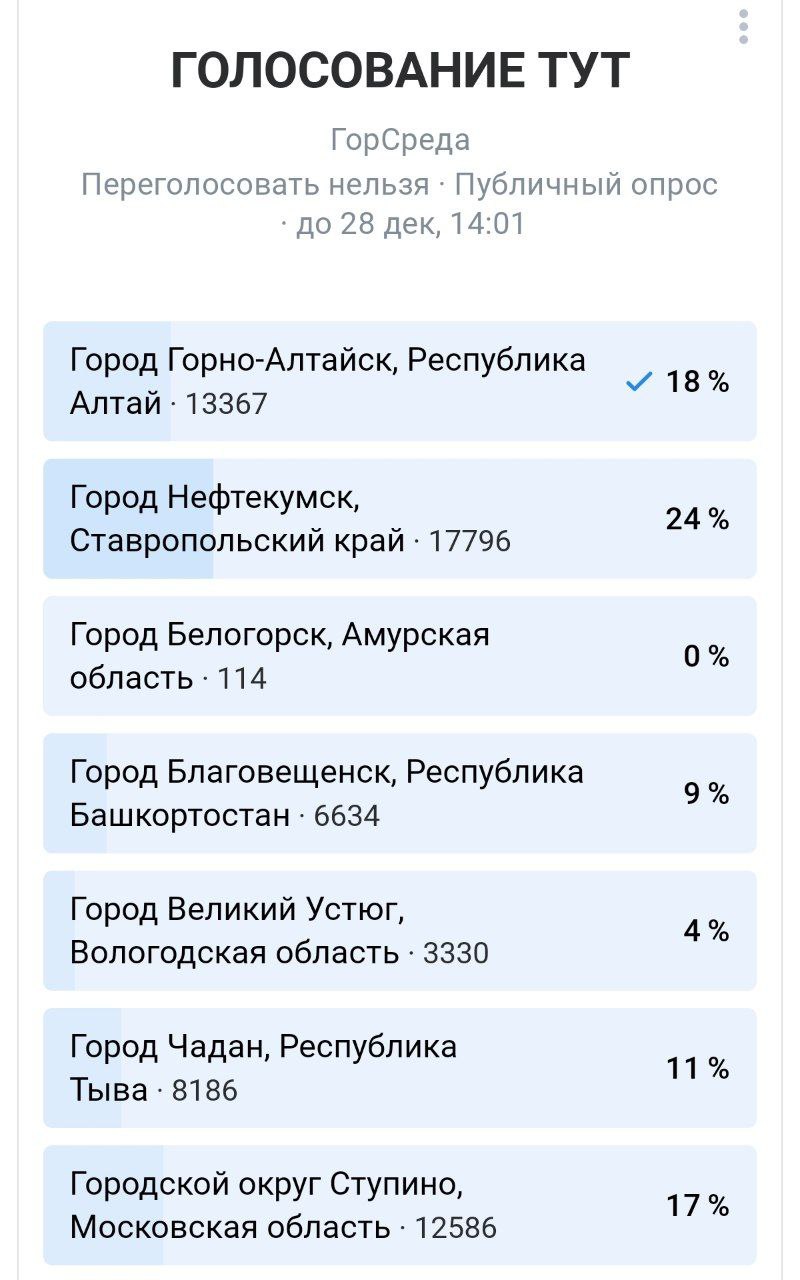Click the 17796 vote count
The image size is (800, 1280).
pos(470,542)
